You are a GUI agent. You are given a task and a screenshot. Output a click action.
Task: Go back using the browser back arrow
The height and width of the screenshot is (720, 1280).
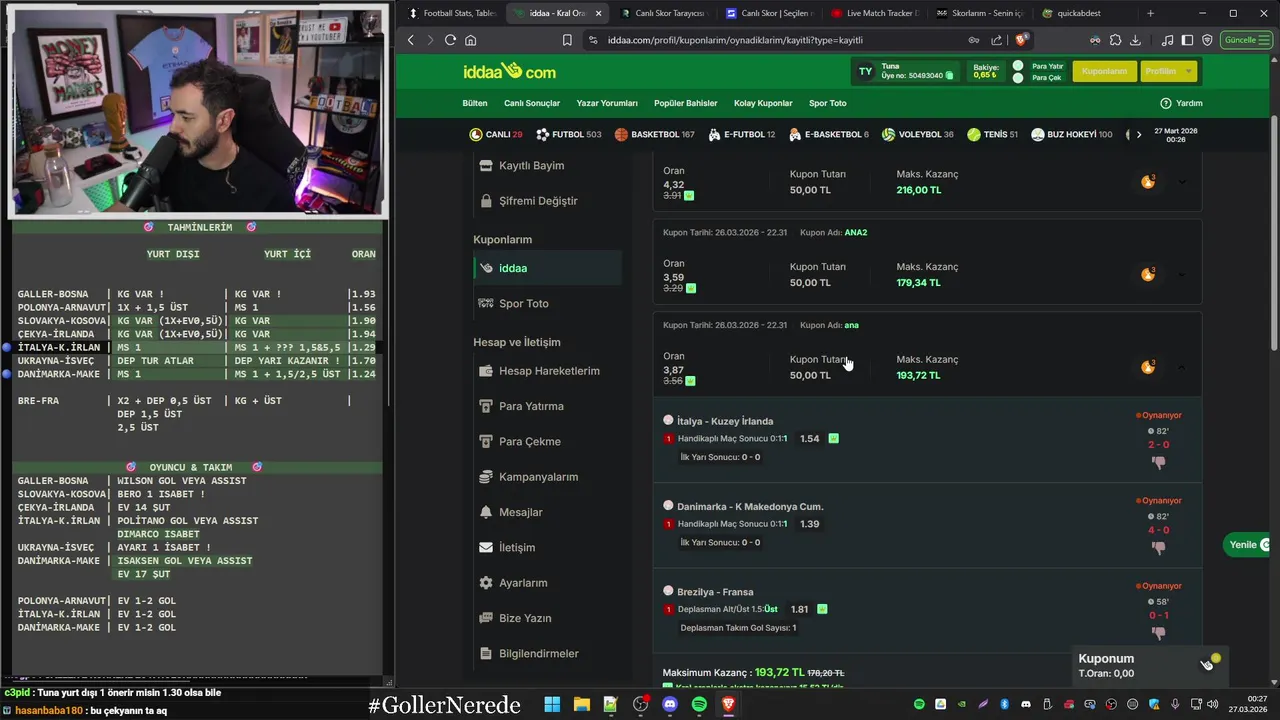tap(411, 40)
